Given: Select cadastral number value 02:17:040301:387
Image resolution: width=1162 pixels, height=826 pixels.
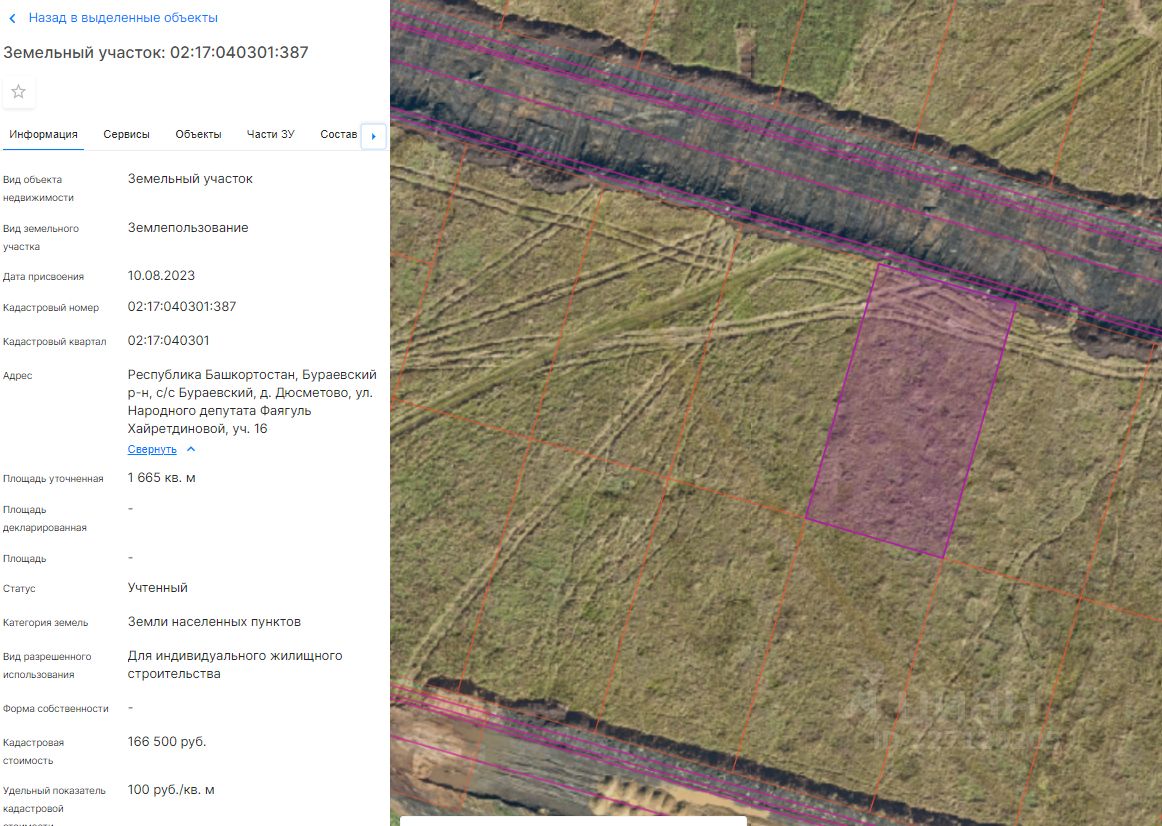Looking at the screenshot, I should point(182,307).
